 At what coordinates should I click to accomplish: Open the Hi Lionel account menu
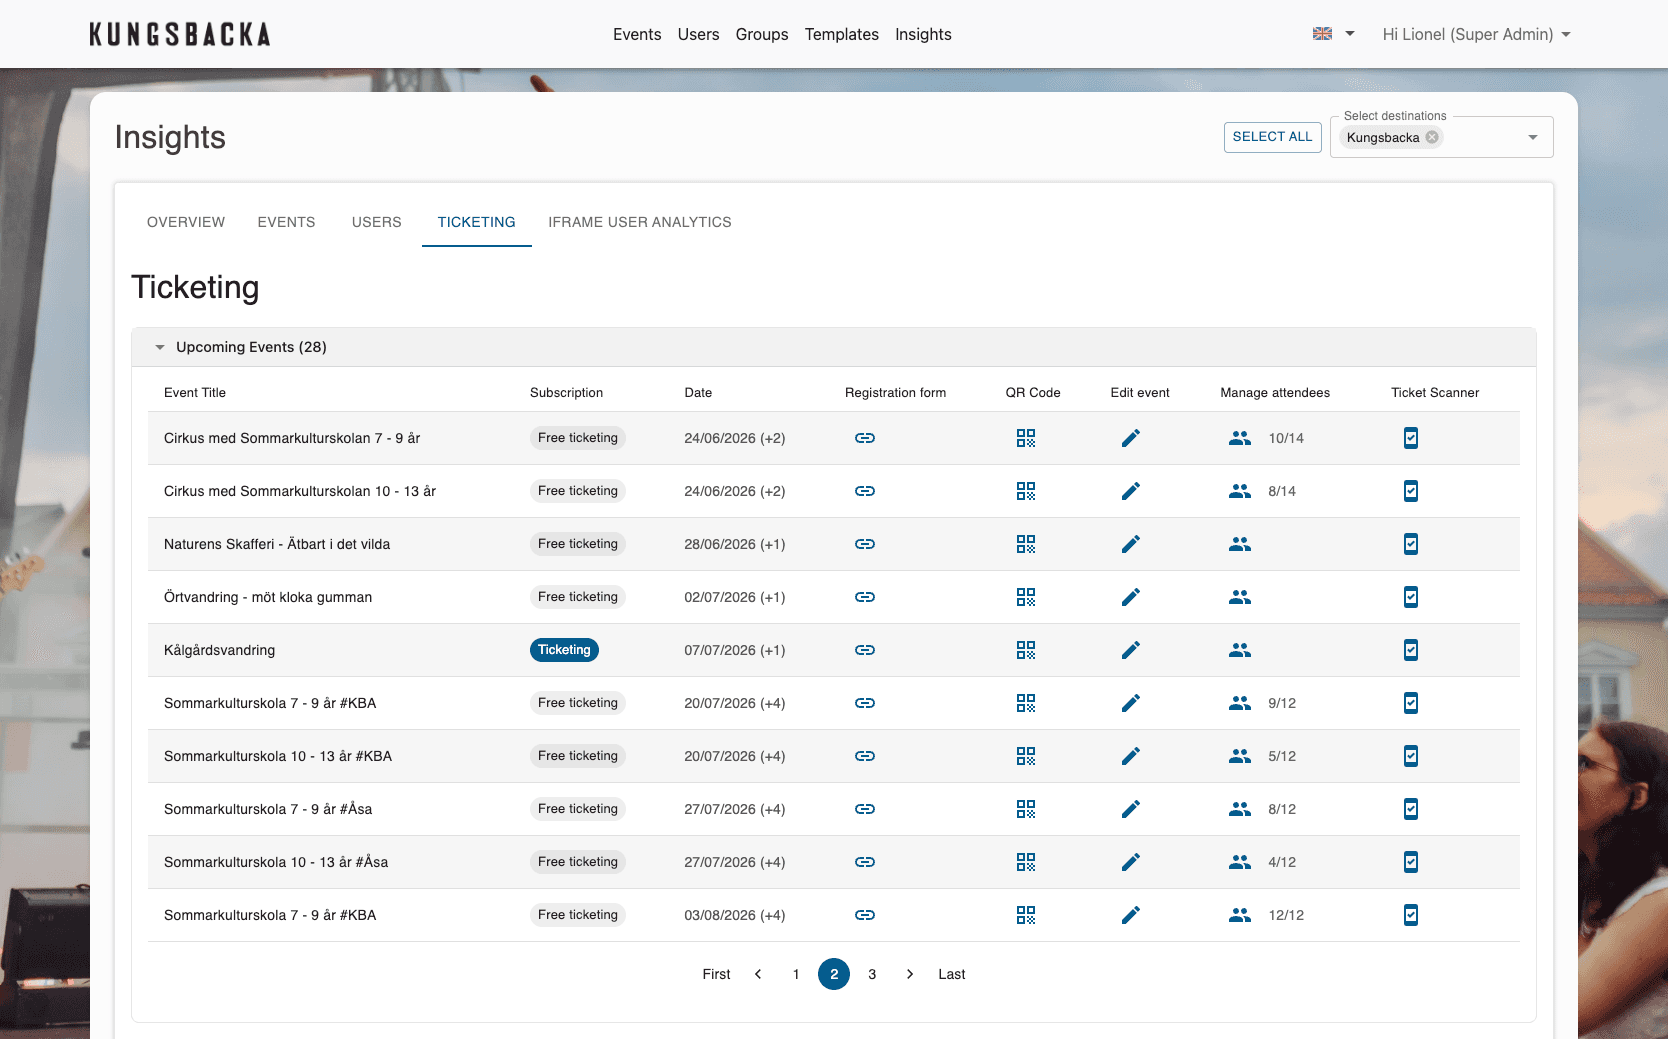1476,34
